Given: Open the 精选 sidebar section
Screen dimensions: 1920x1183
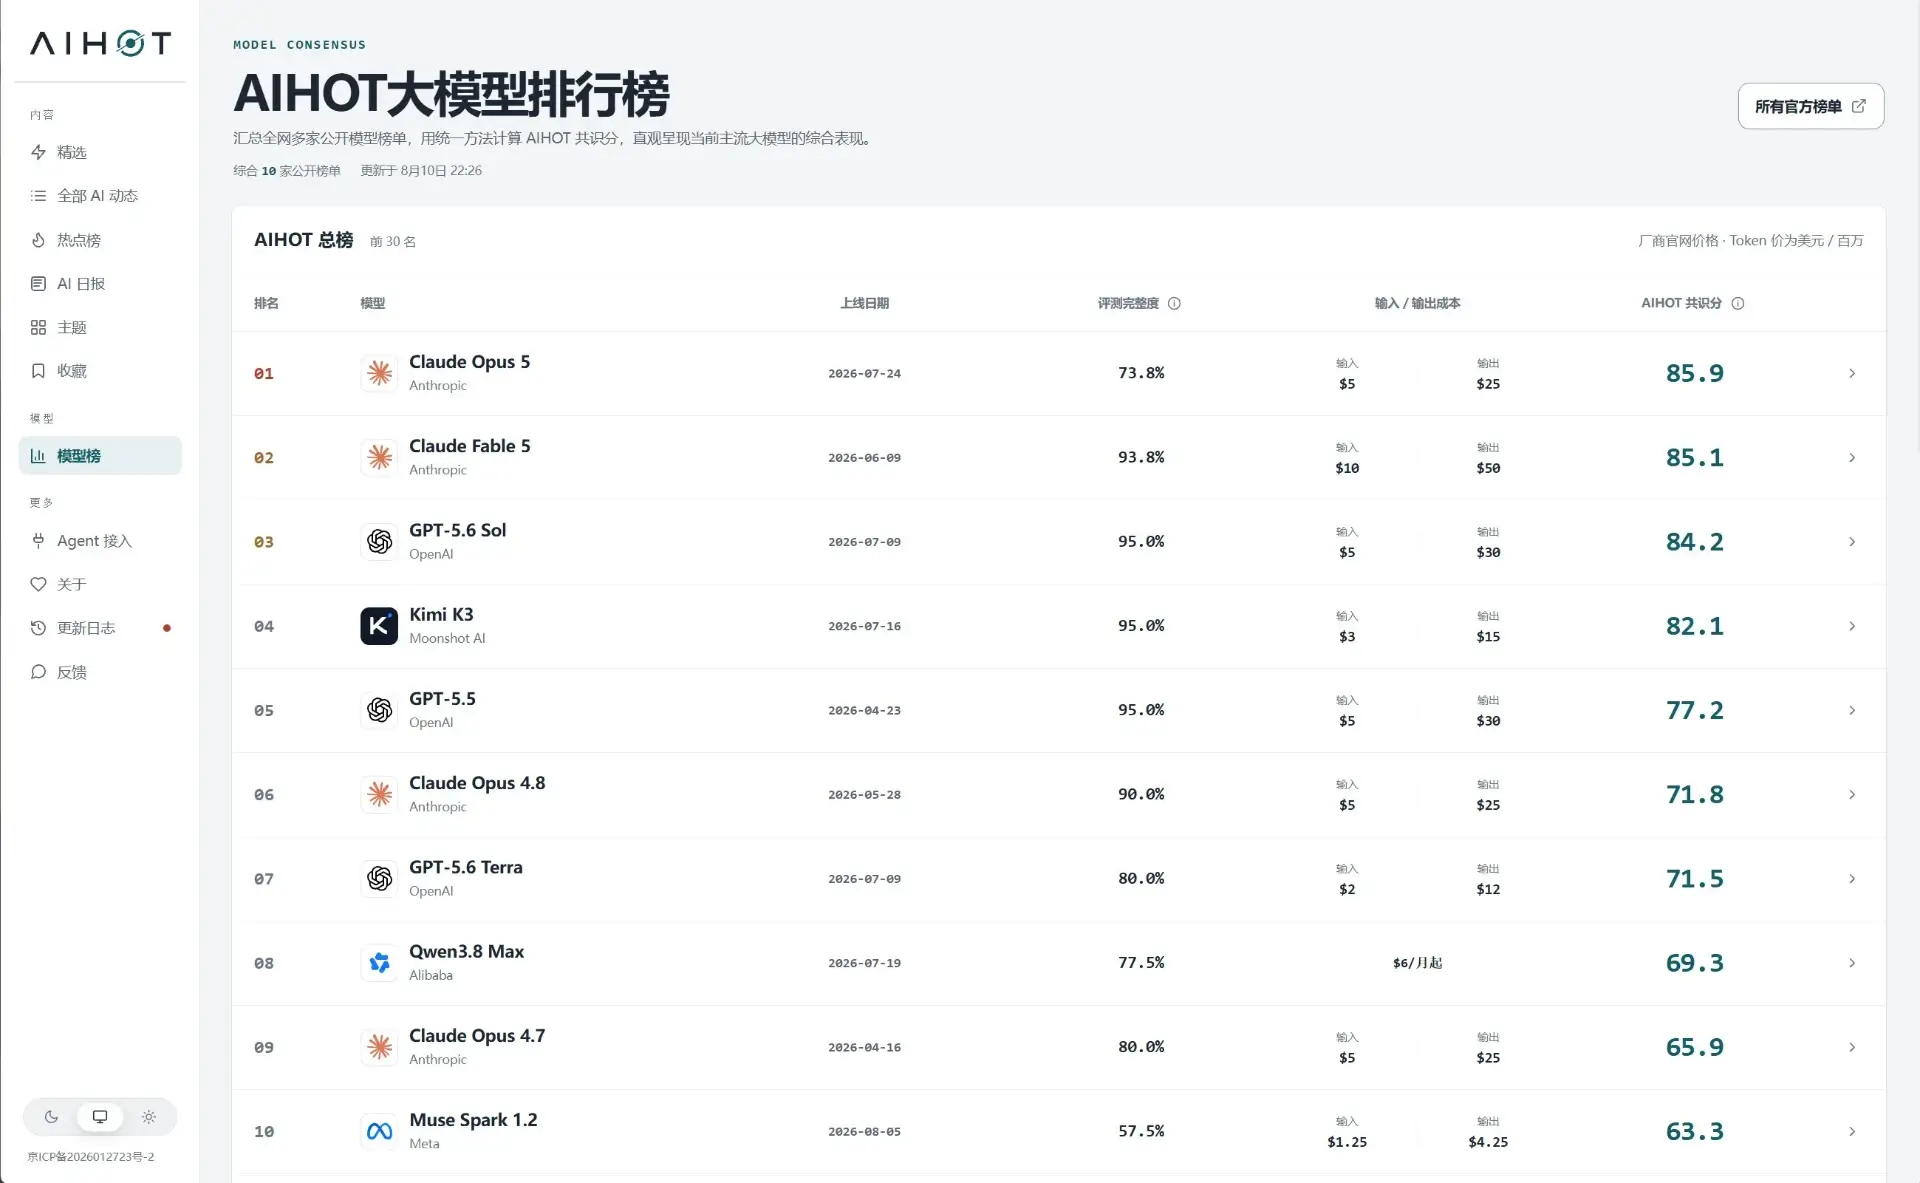Looking at the screenshot, I should [100, 152].
